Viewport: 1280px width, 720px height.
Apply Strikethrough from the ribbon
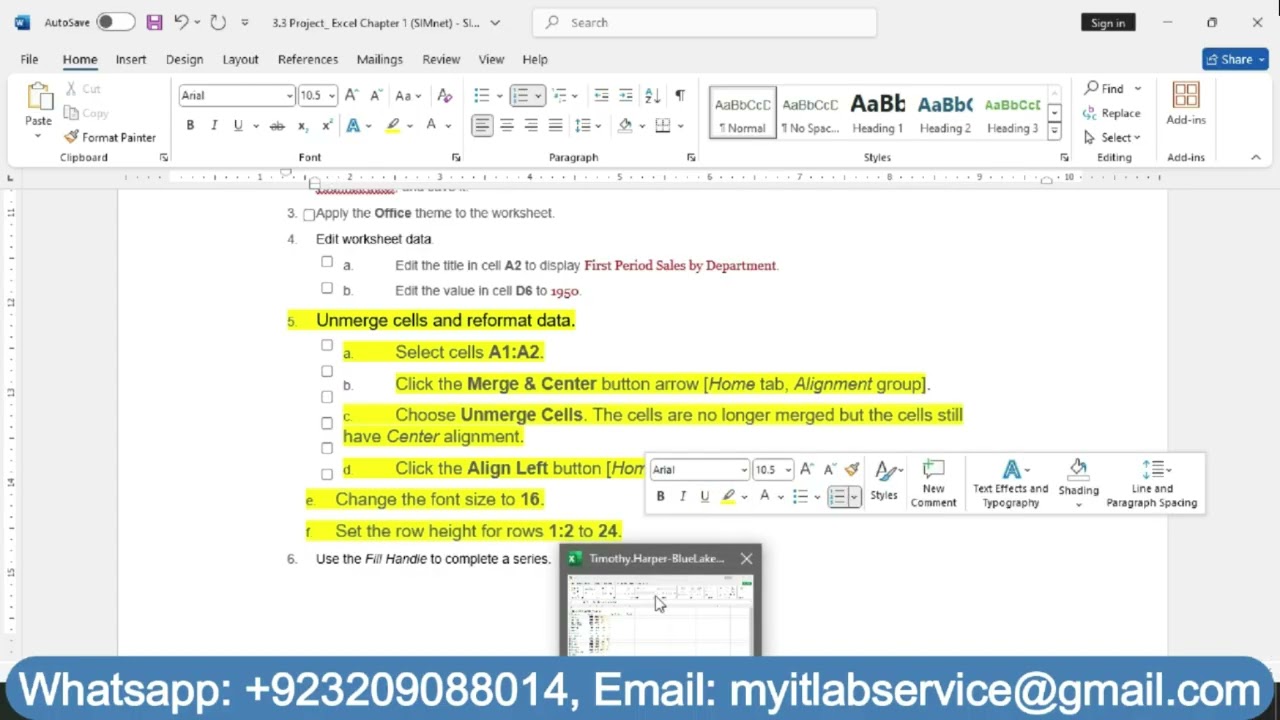coord(277,125)
